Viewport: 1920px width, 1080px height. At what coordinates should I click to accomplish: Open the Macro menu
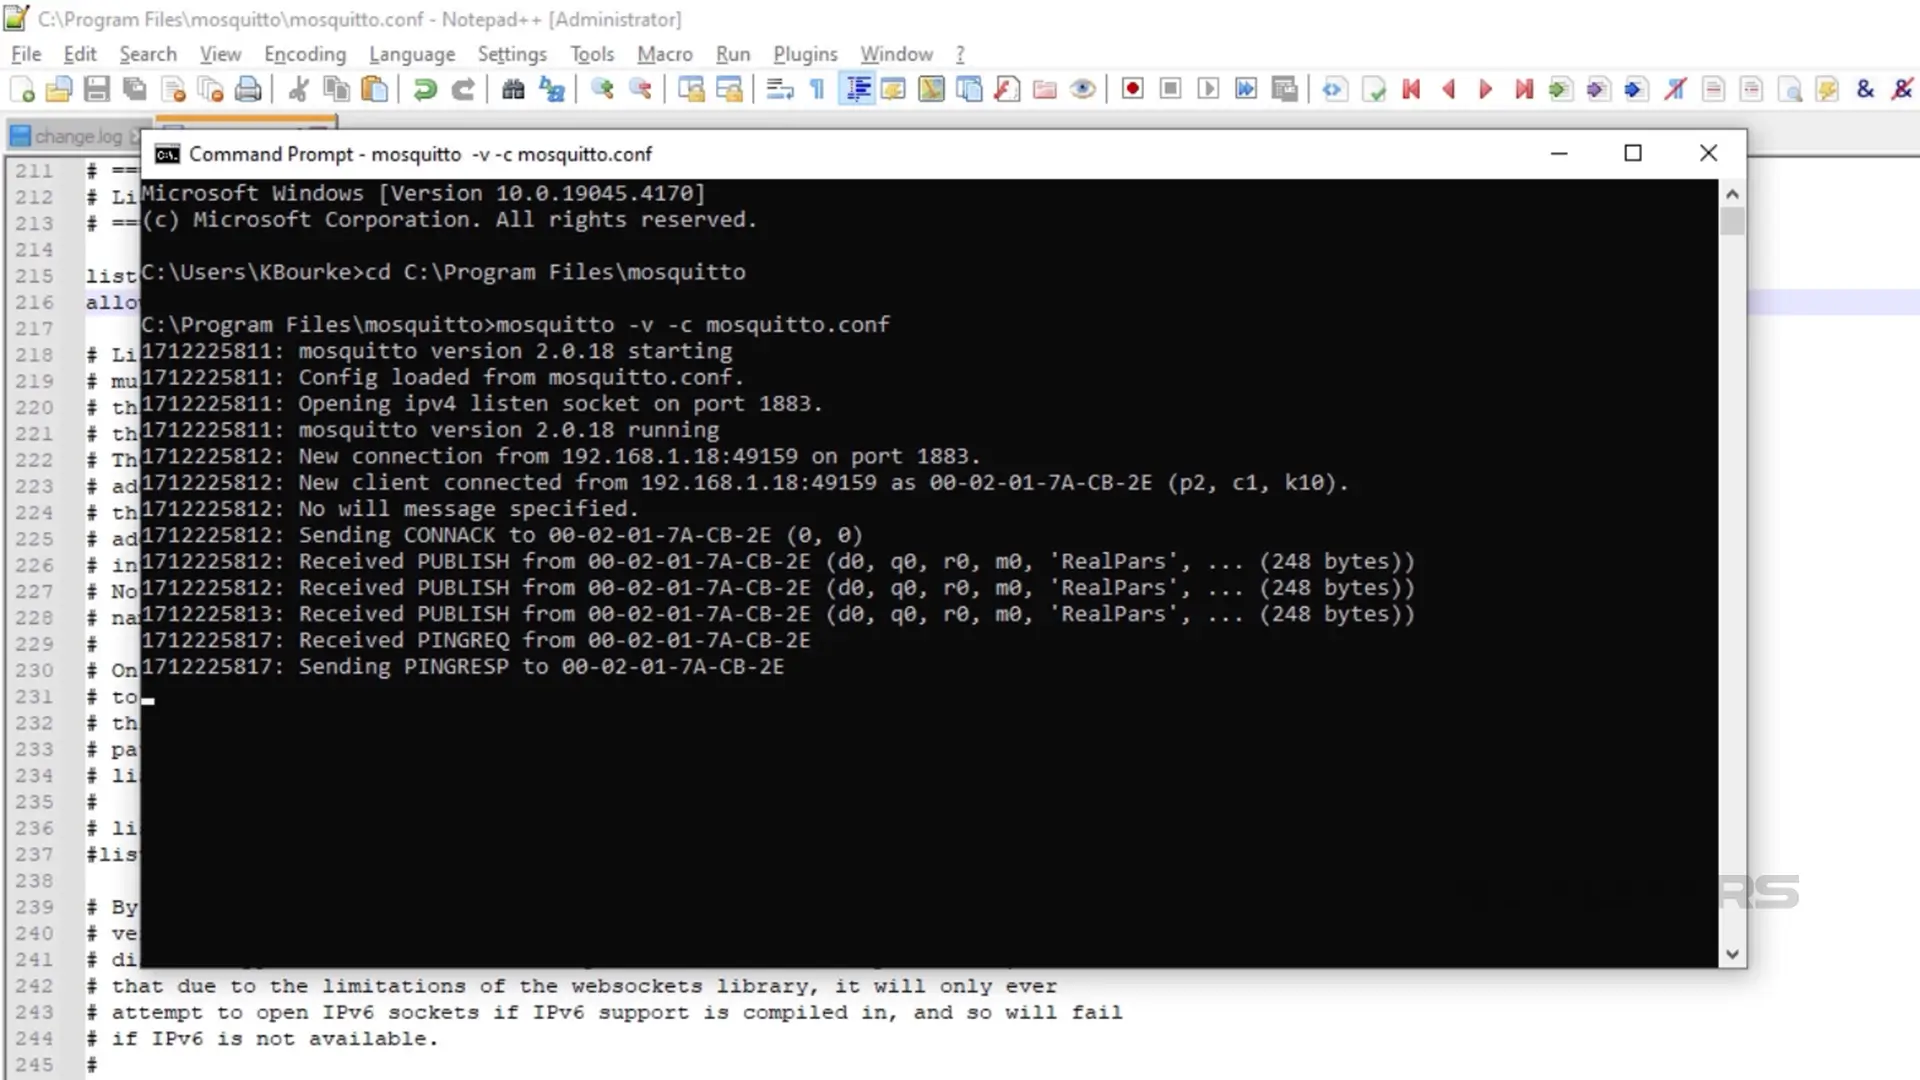click(x=665, y=54)
